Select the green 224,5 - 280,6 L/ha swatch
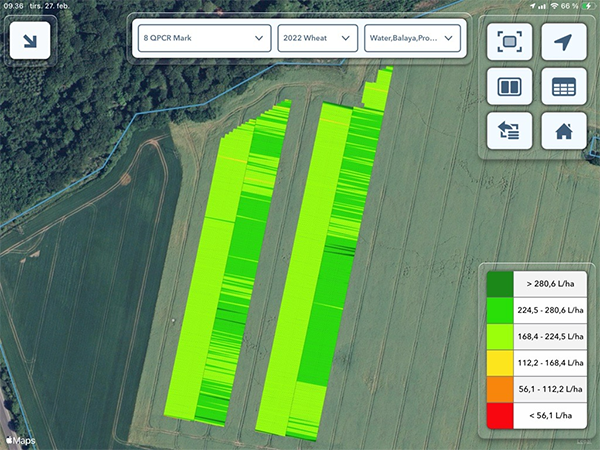This screenshot has height=450, width=600. tap(500, 310)
